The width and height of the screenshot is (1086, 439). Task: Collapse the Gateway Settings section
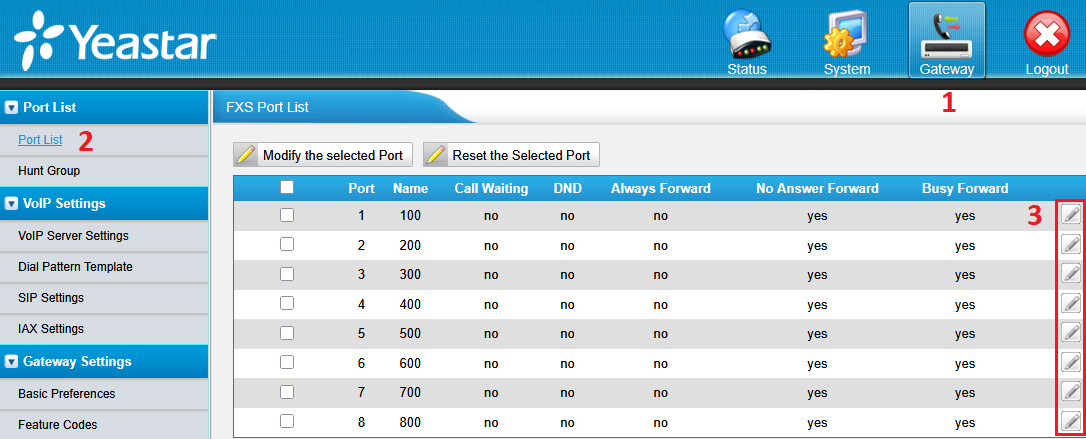click(12, 361)
